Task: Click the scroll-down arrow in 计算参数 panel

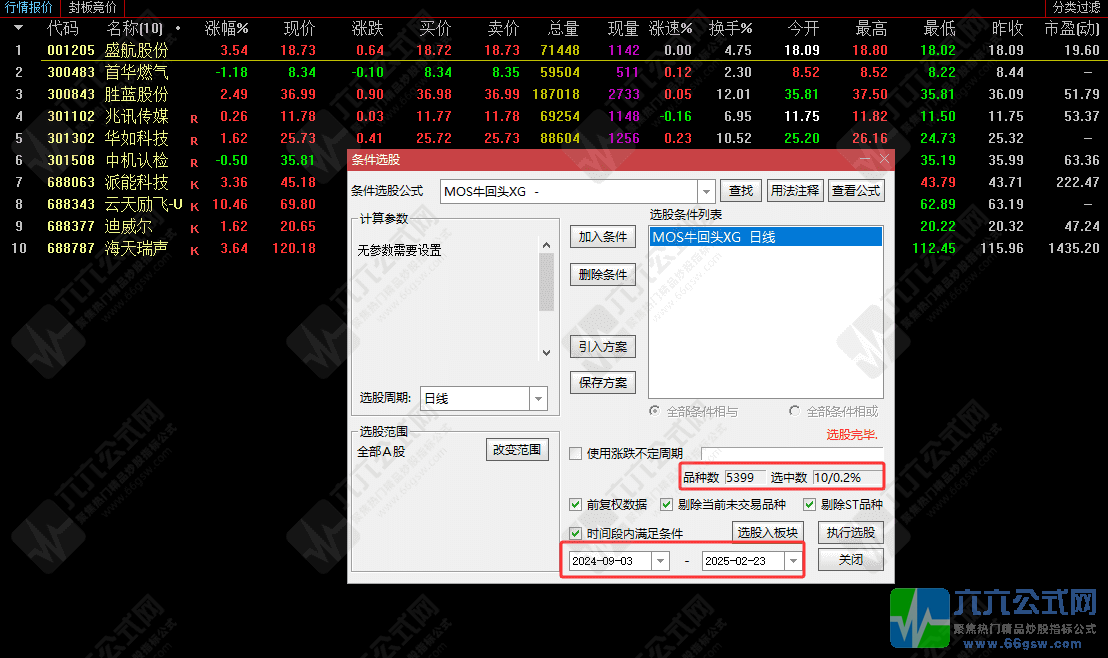Action: coord(545,352)
